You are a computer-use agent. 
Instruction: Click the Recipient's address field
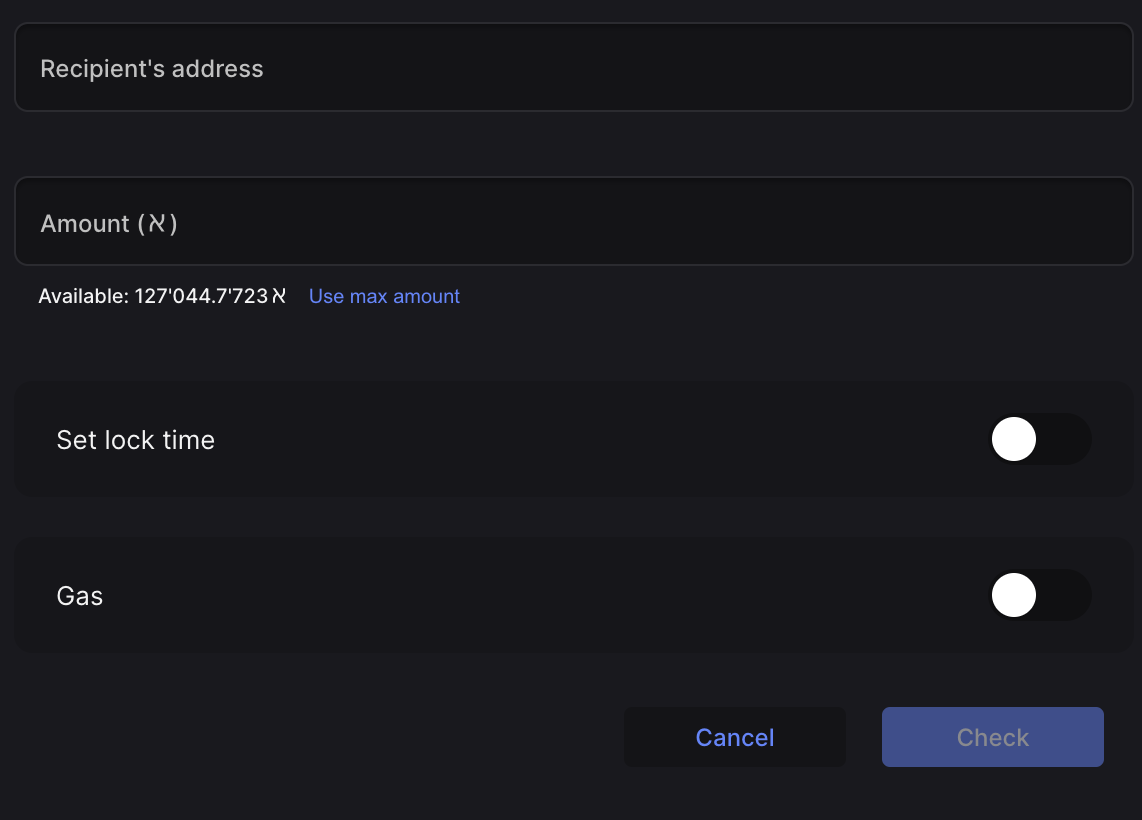point(571,67)
